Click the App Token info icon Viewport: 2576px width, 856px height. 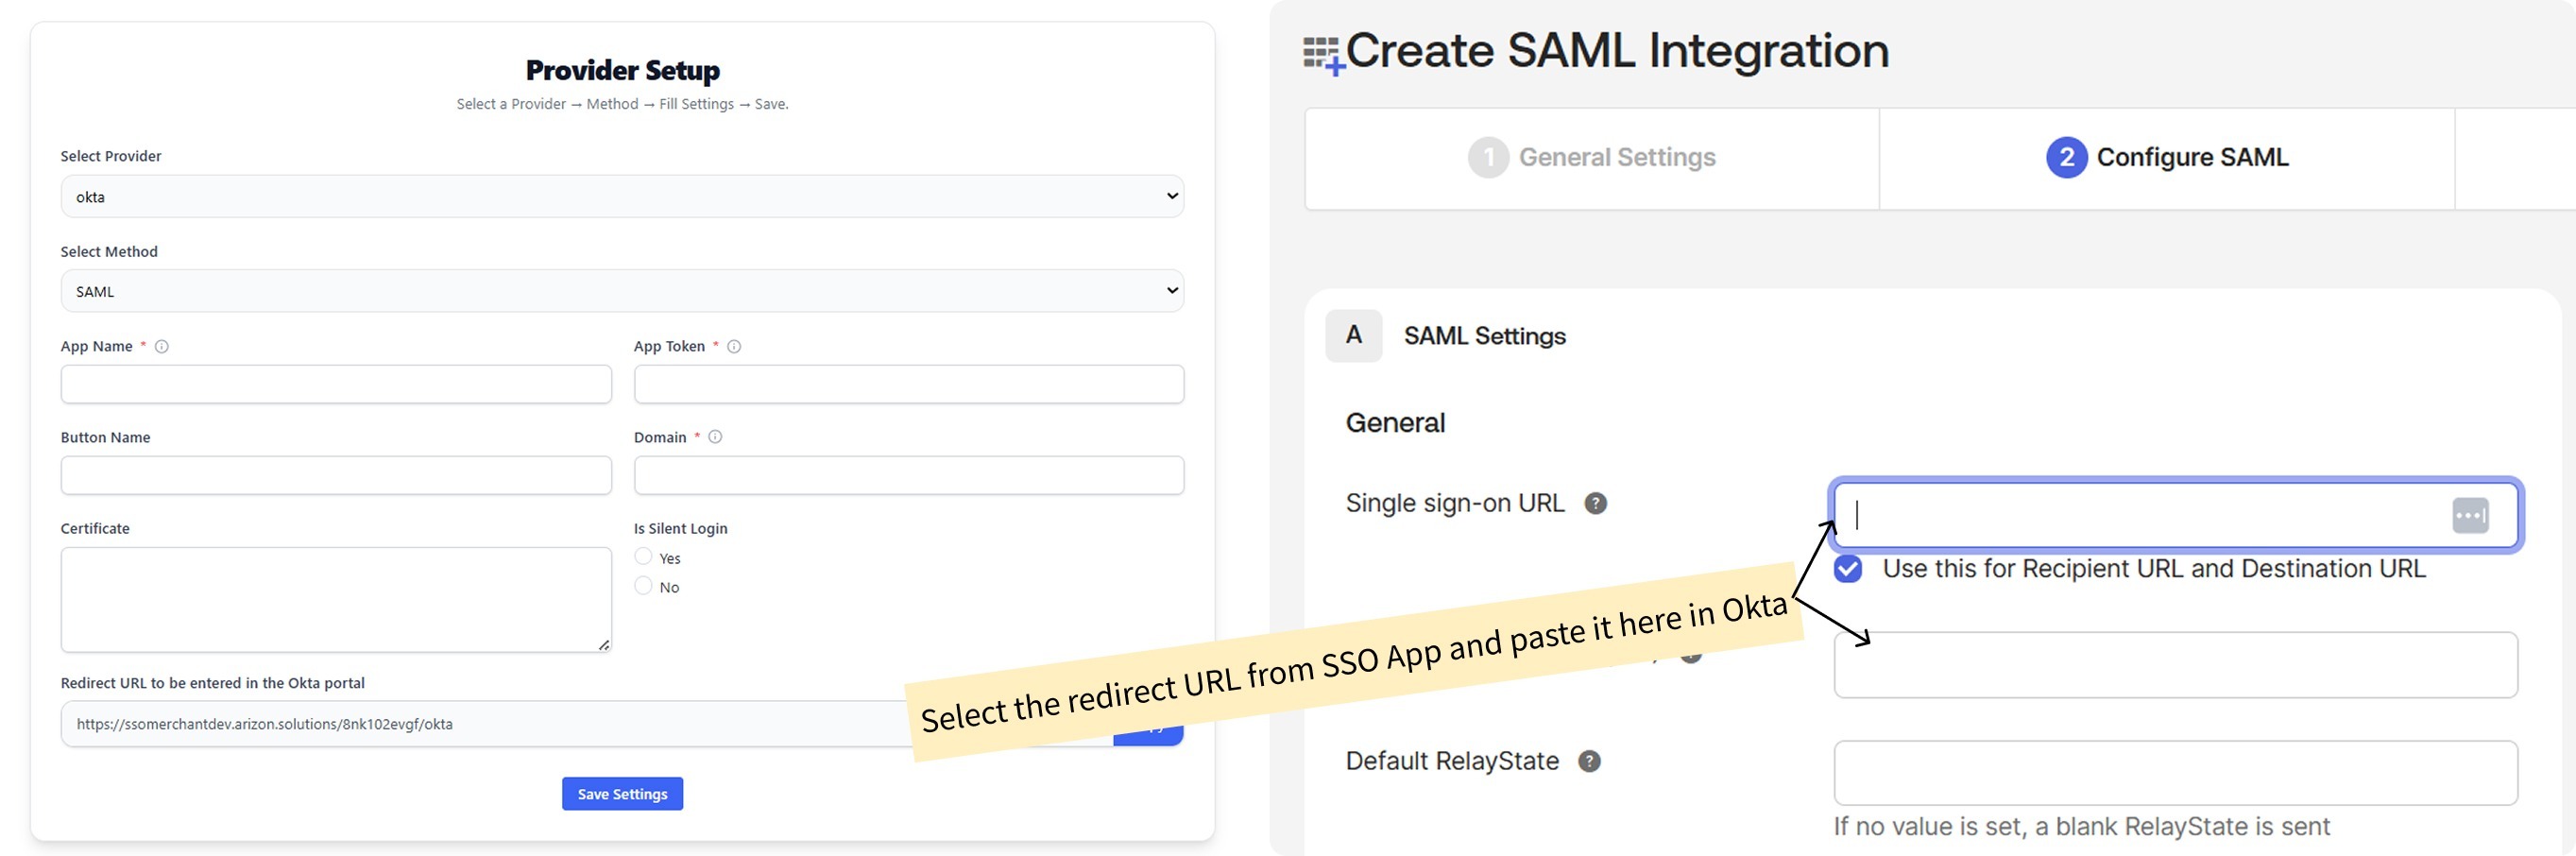point(734,346)
